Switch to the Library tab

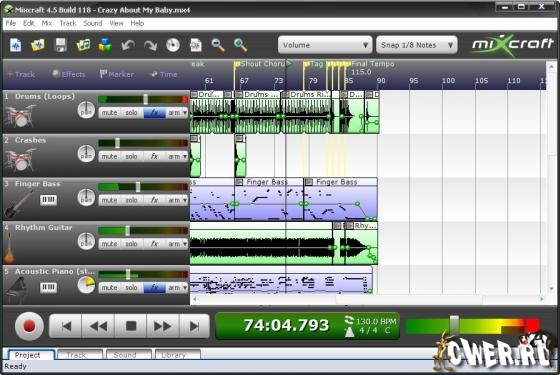coord(178,355)
